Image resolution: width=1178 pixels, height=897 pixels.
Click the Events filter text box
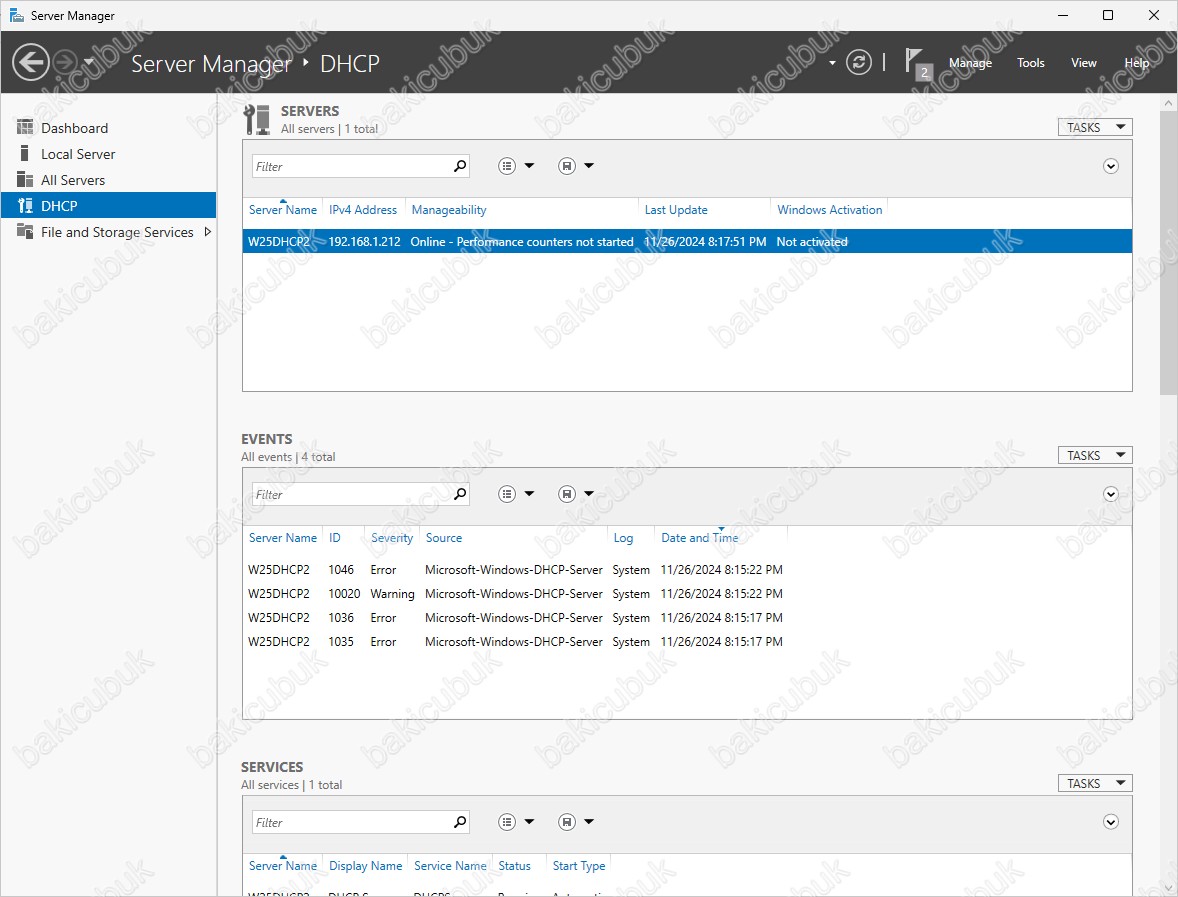click(x=350, y=494)
